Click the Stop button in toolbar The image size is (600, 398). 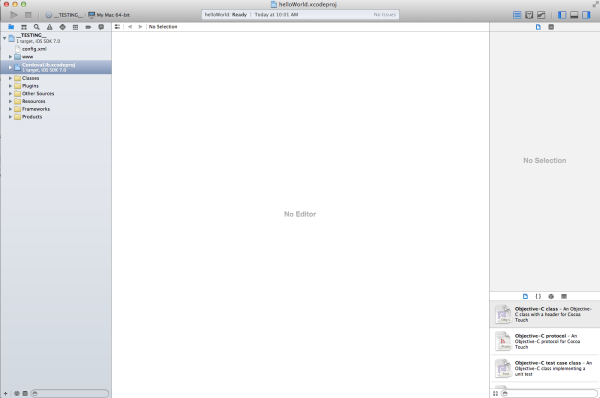tap(28, 15)
